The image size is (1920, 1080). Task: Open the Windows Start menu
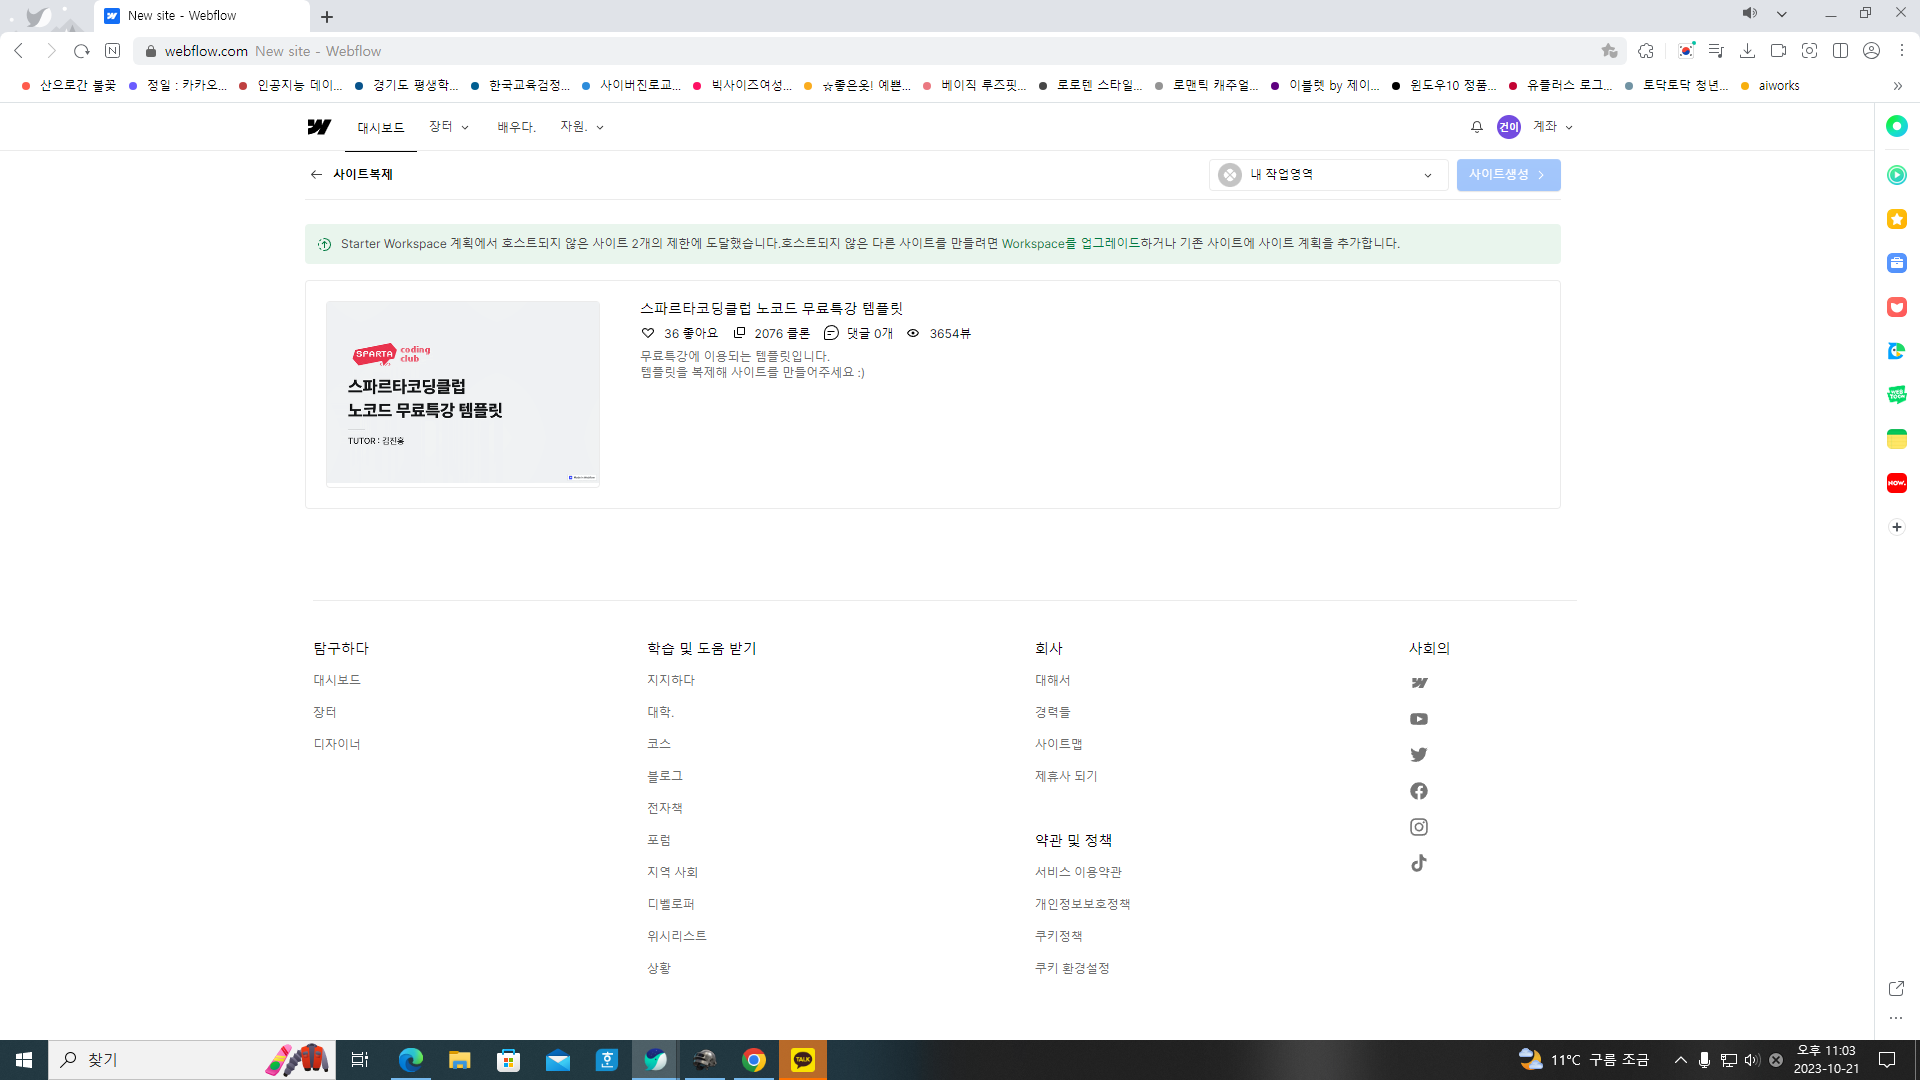[x=24, y=1060]
